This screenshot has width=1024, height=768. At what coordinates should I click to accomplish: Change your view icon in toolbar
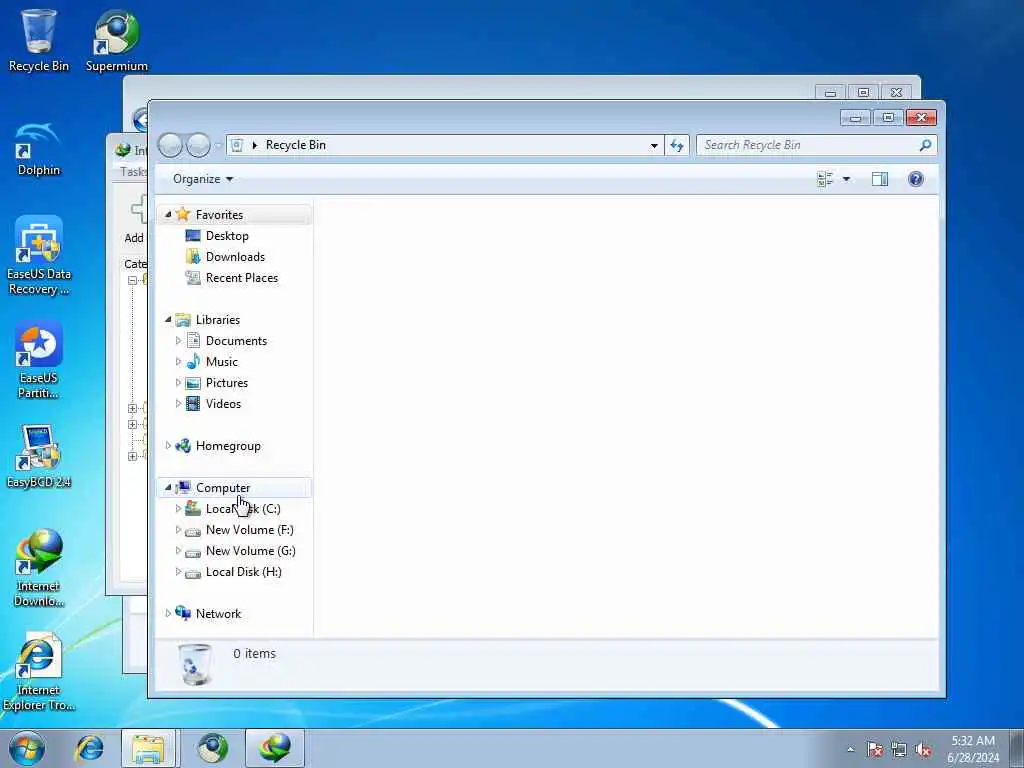coord(825,179)
